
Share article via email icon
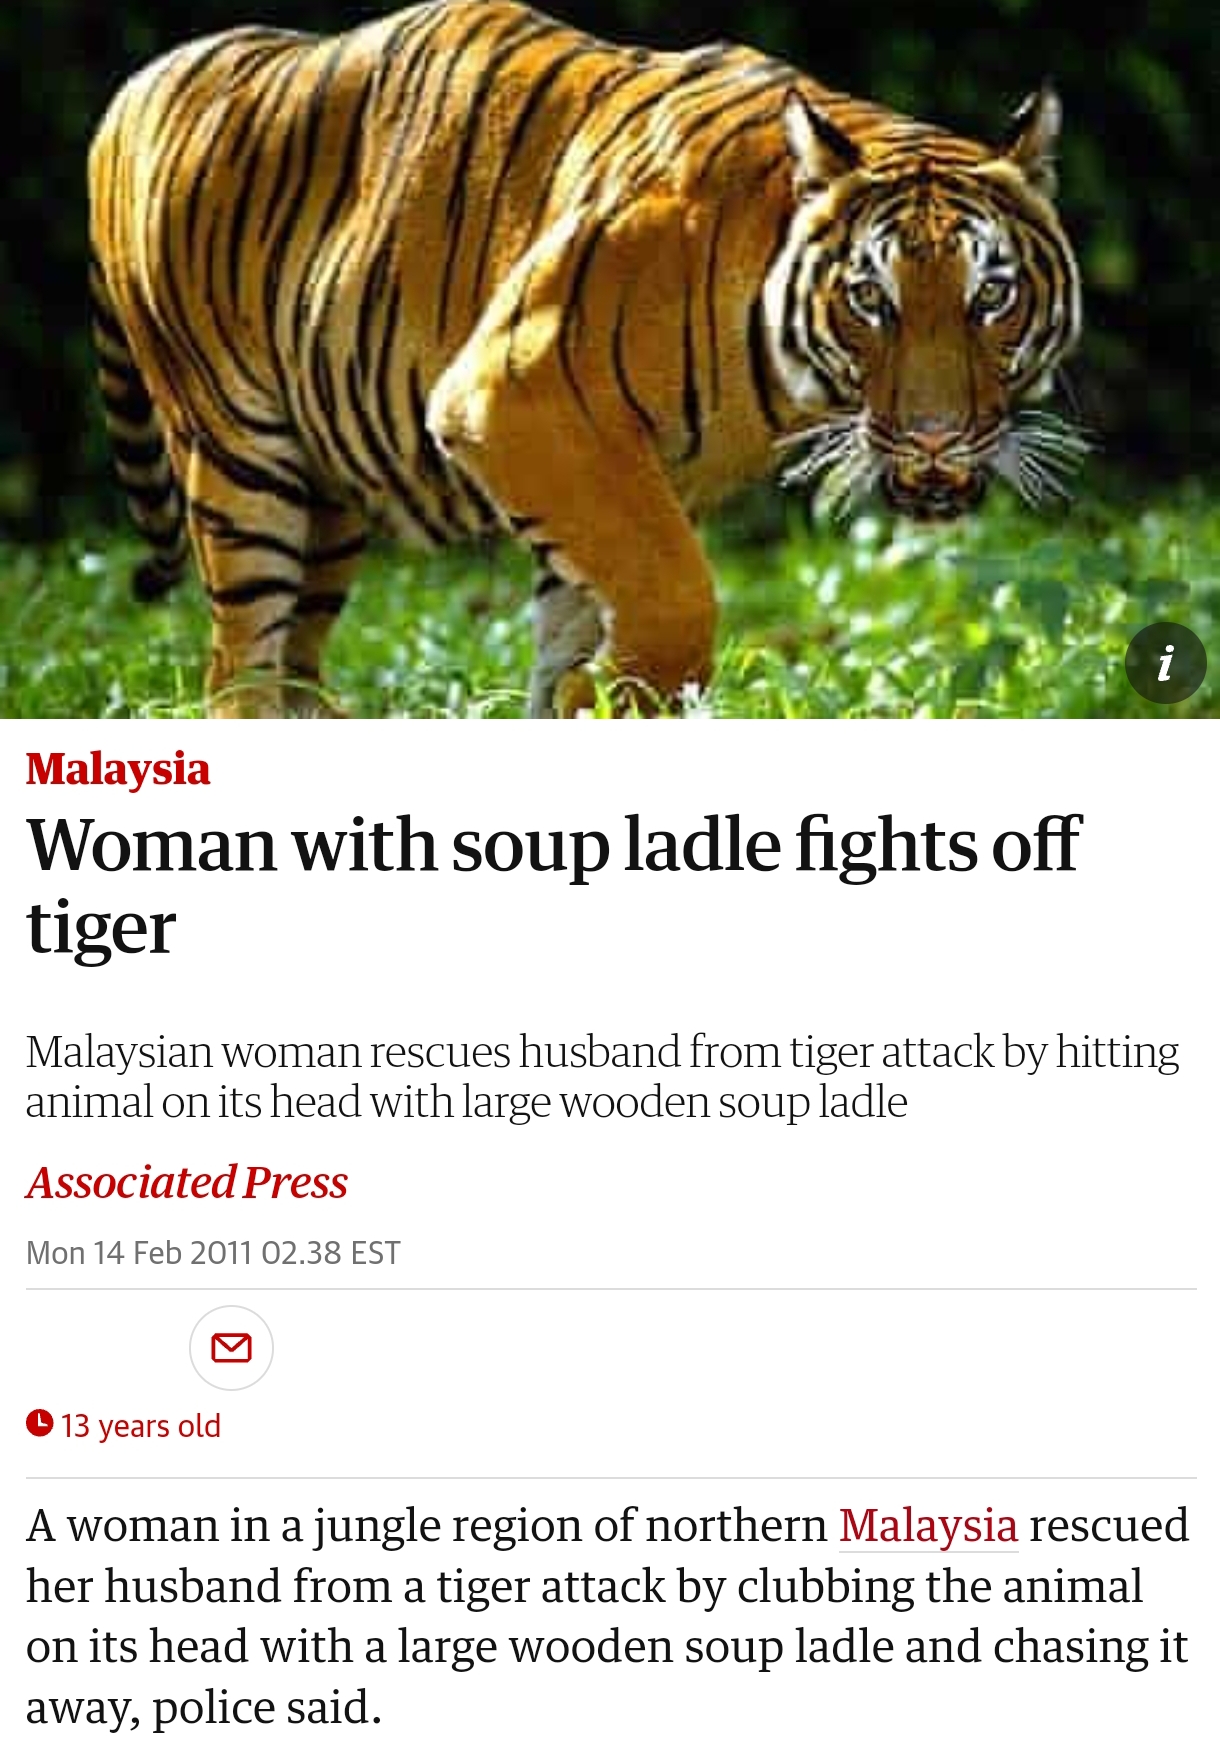231,1348
